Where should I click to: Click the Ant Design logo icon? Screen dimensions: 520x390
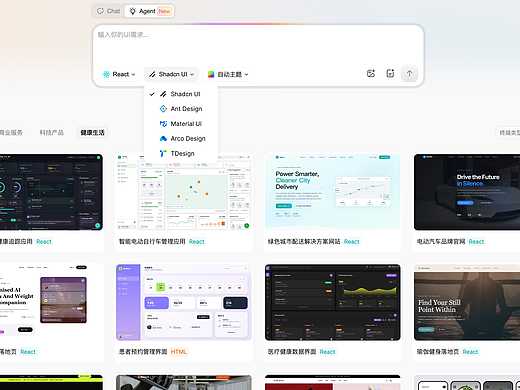pyautogui.click(x=163, y=109)
